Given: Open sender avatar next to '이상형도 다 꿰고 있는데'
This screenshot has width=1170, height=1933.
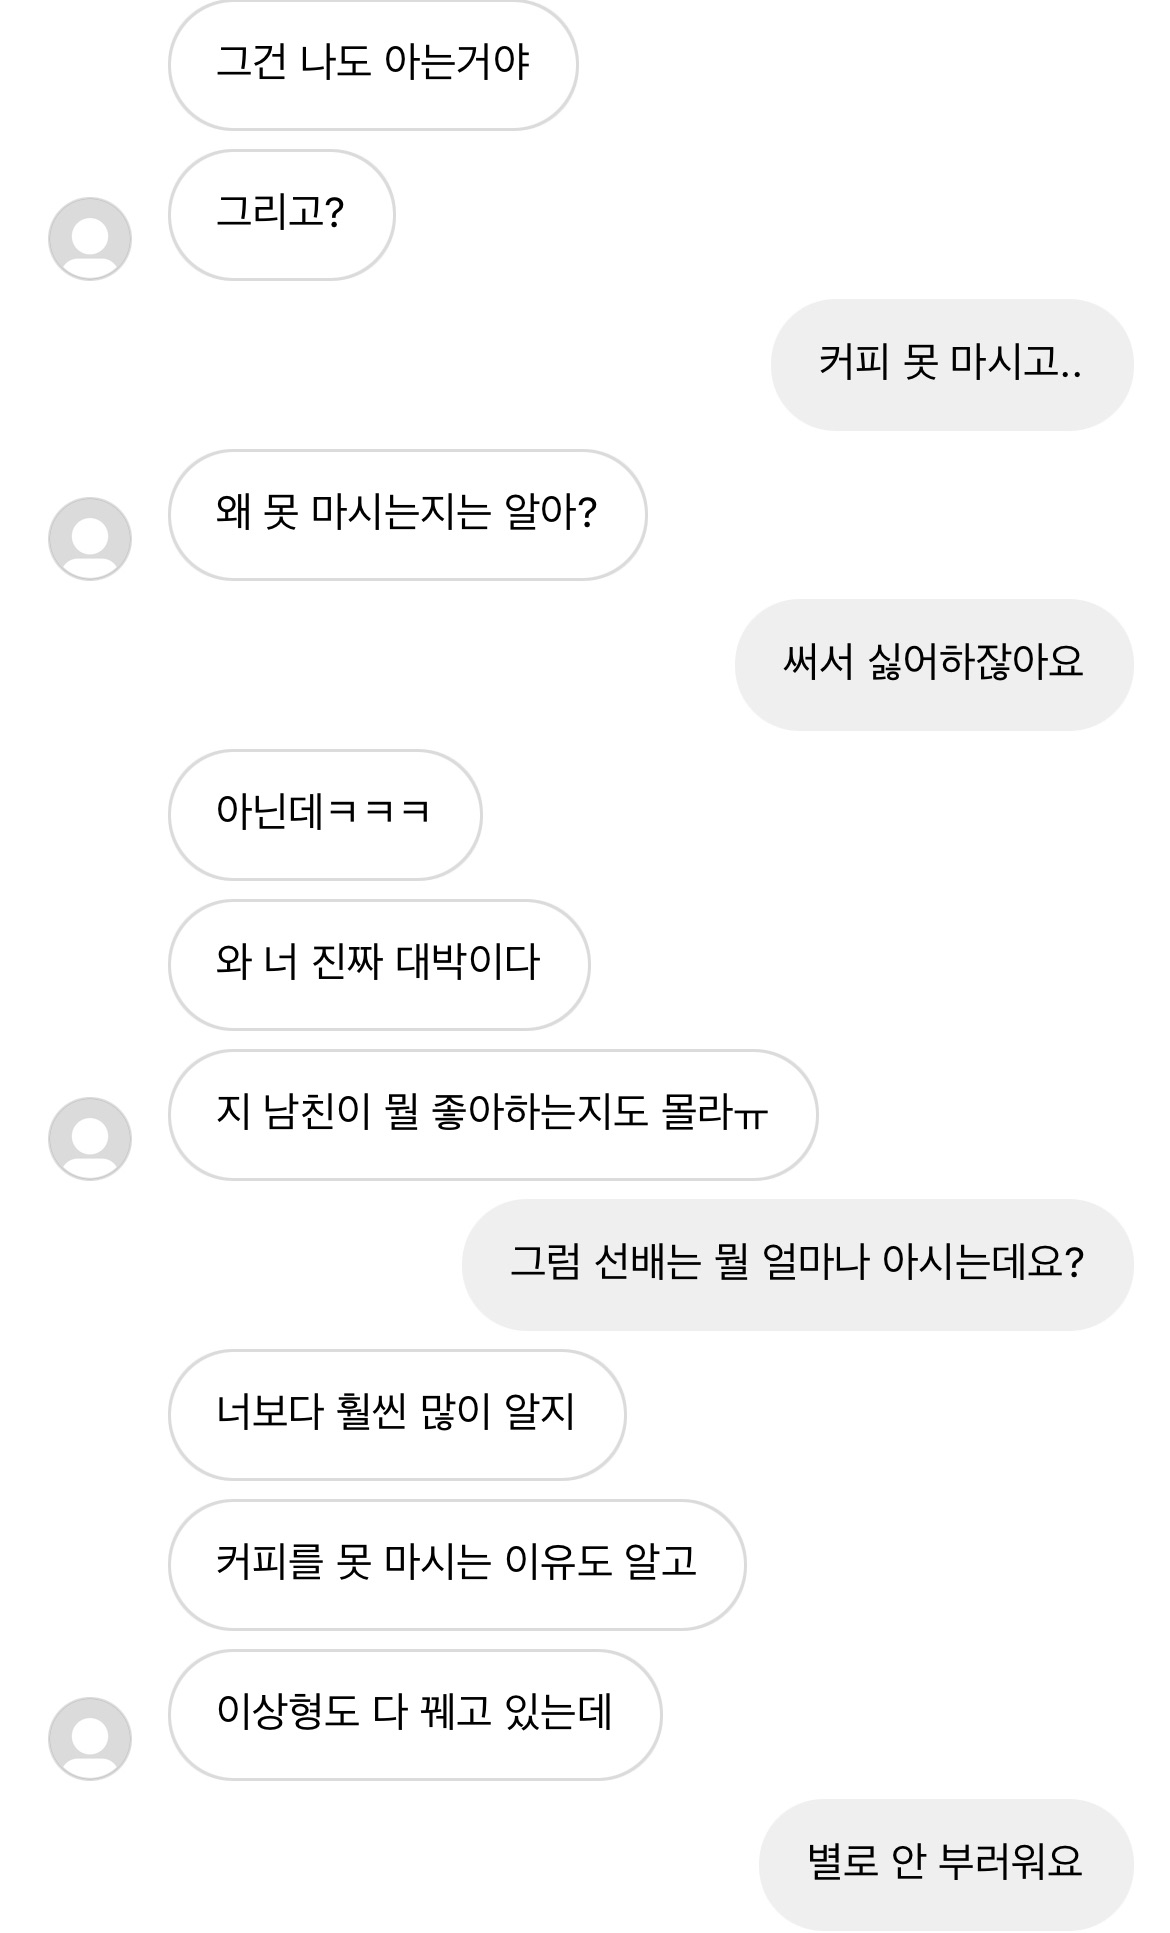Looking at the screenshot, I should tap(90, 1739).
